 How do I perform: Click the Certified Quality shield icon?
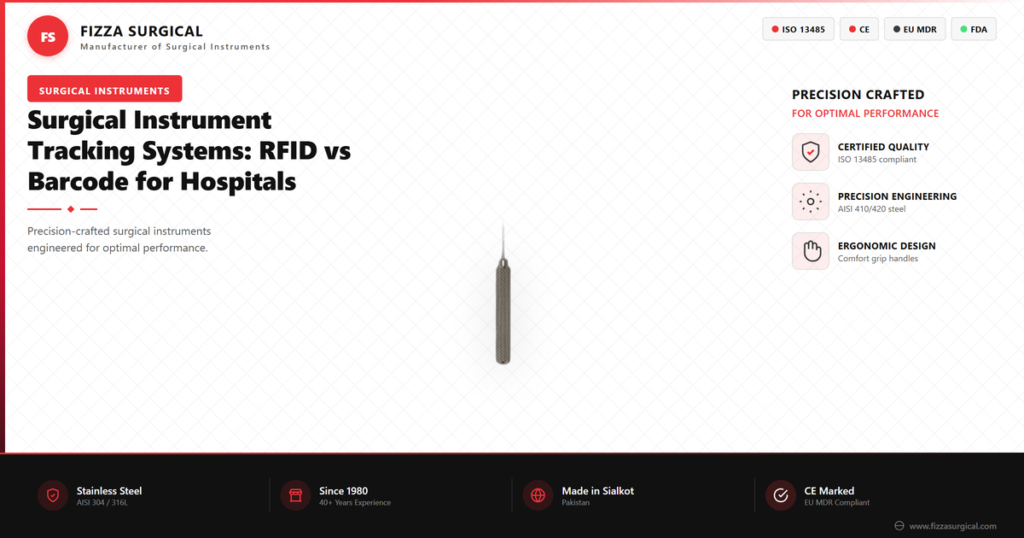pos(810,152)
